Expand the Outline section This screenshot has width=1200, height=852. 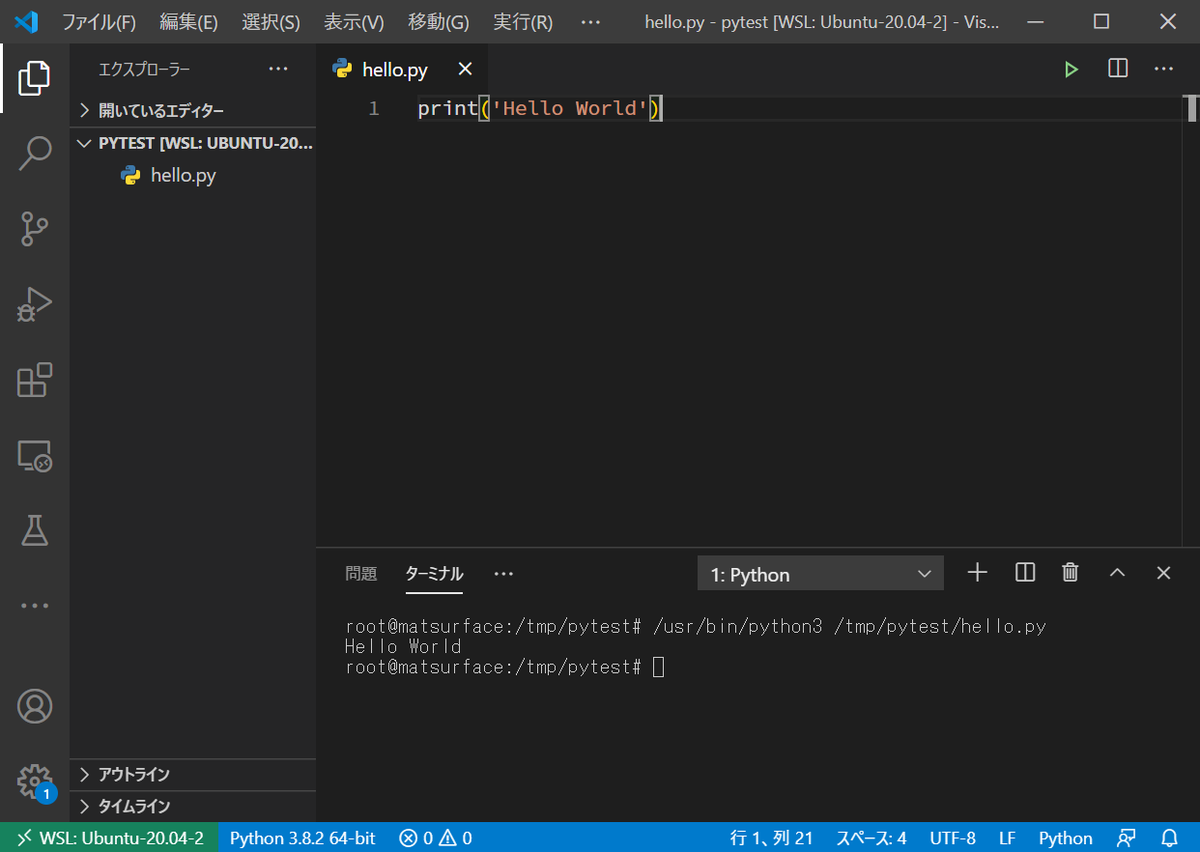coord(193,774)
